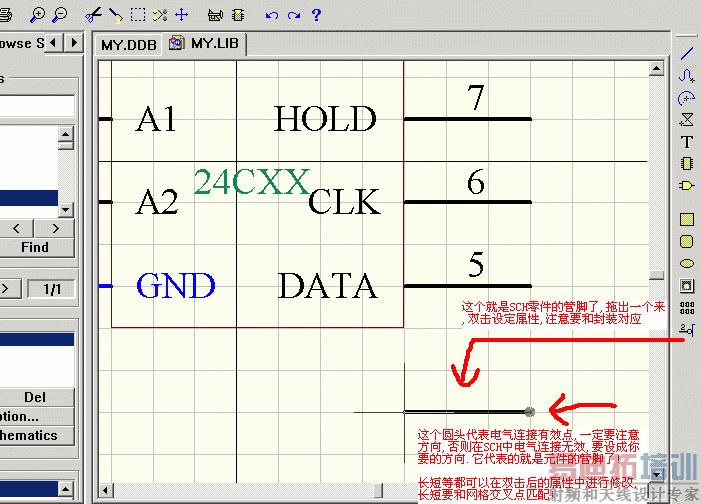702x504 pixels.
Task: Click the Redo arrow icon
Action: pos(294,15)
